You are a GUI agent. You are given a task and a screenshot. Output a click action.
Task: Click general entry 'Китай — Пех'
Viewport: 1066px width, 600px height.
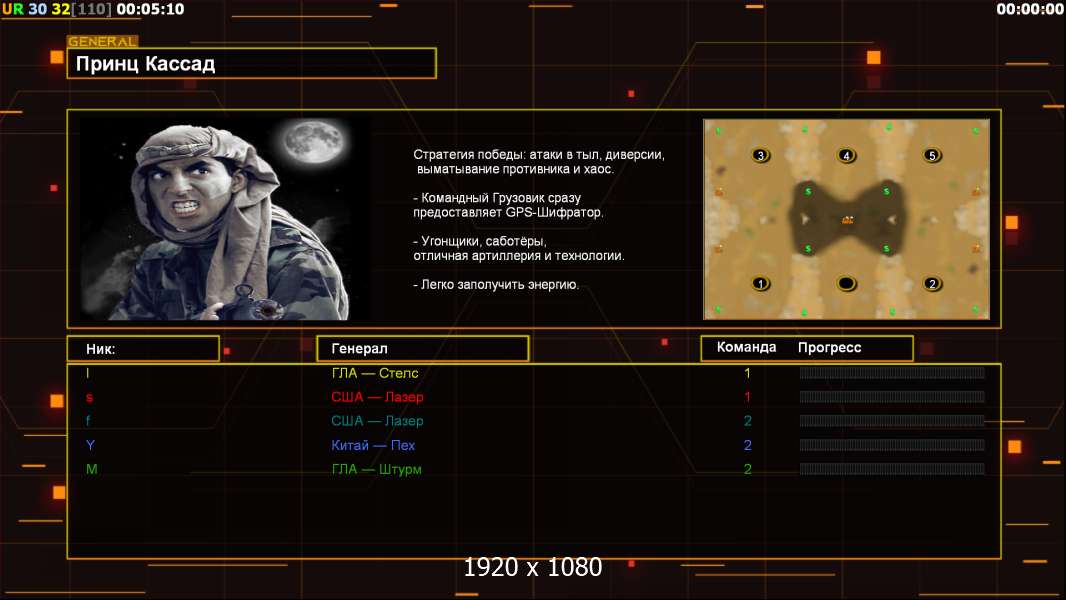coord(373,445)
